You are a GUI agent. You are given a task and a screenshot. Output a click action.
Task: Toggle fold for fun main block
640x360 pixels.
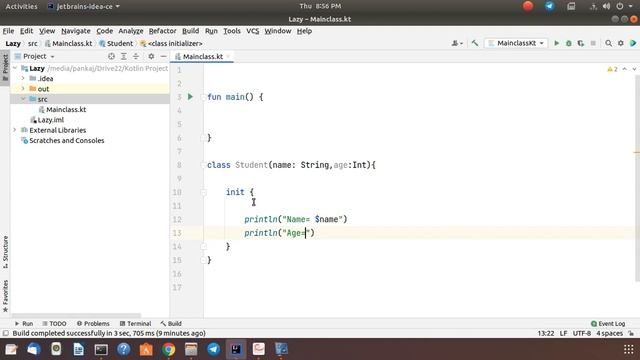pyautogui.click(x=203, y=97)
